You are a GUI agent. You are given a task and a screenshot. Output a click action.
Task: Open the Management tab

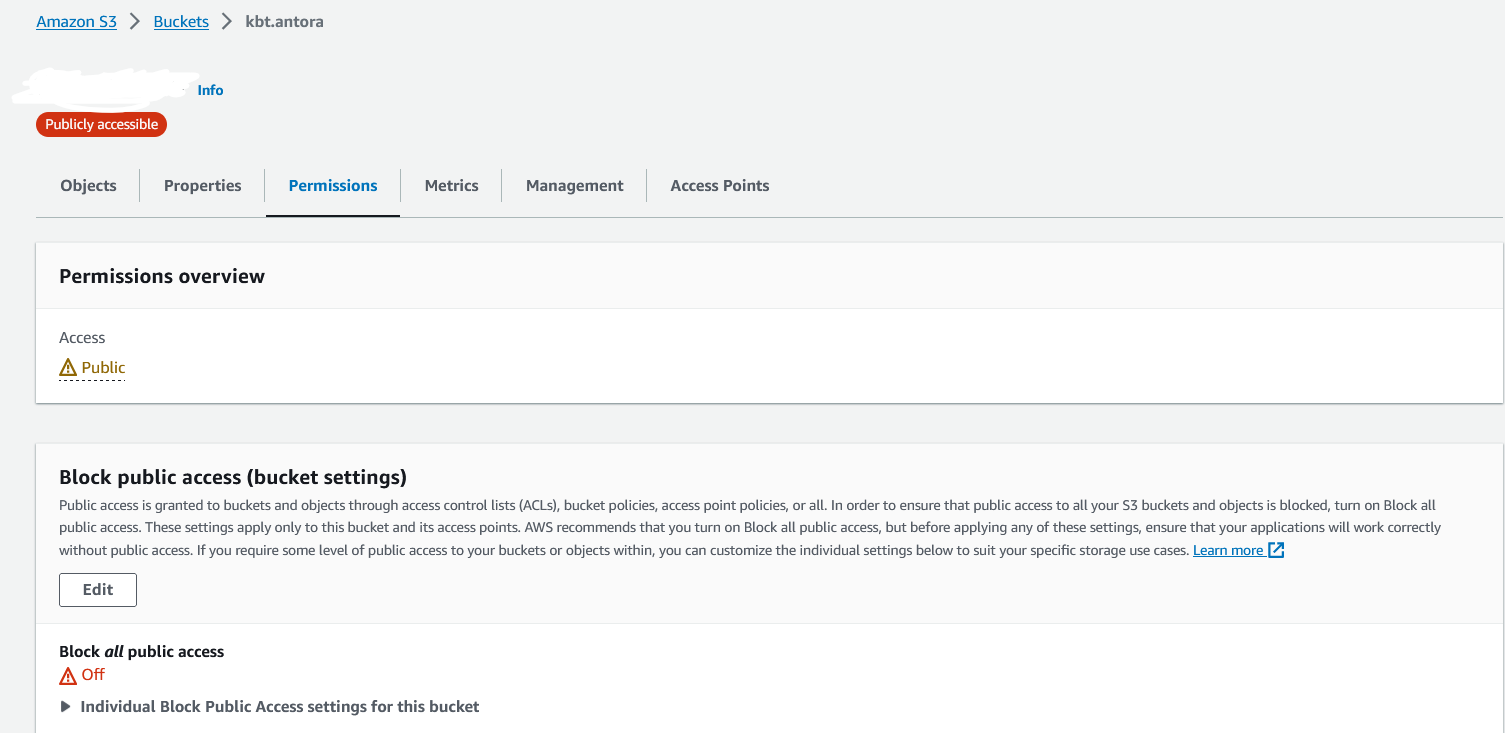pos(574,185)
